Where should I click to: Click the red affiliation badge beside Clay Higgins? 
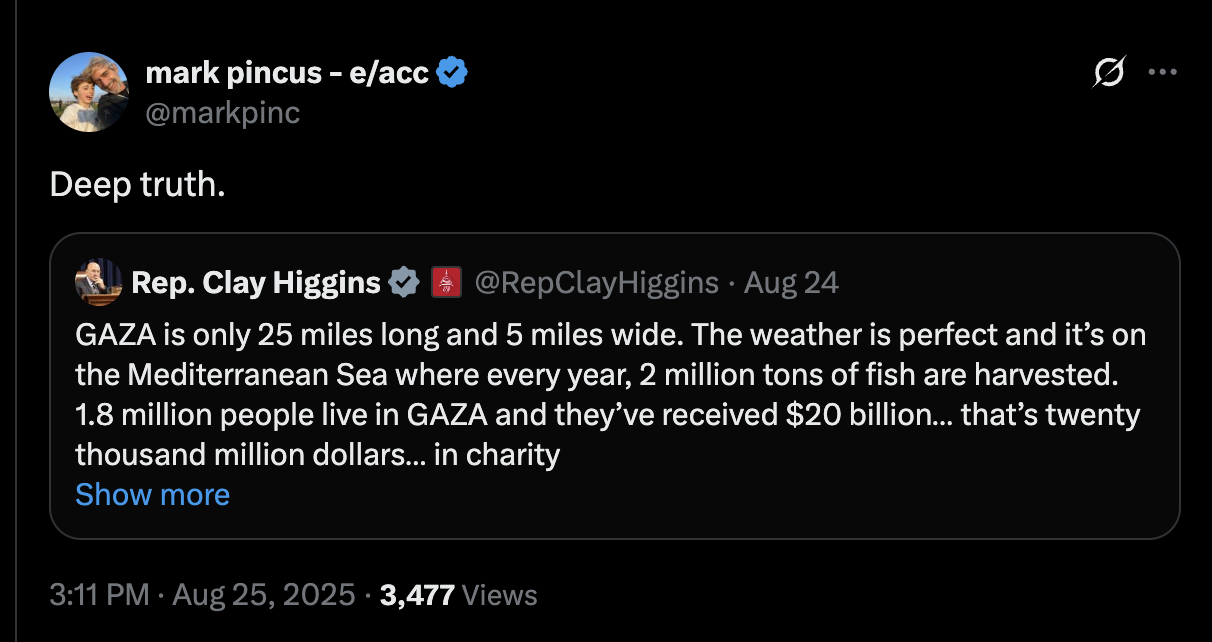click(445, 283)
